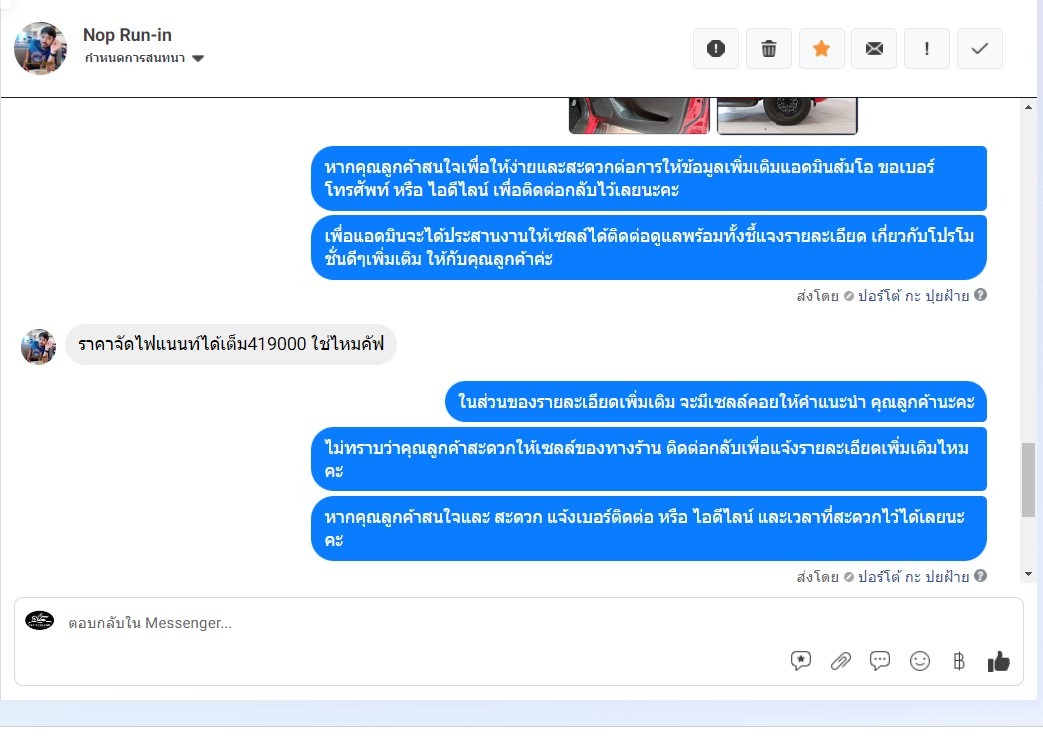Mark conversation as spam with the exclamation circle icon

point(716,49)
